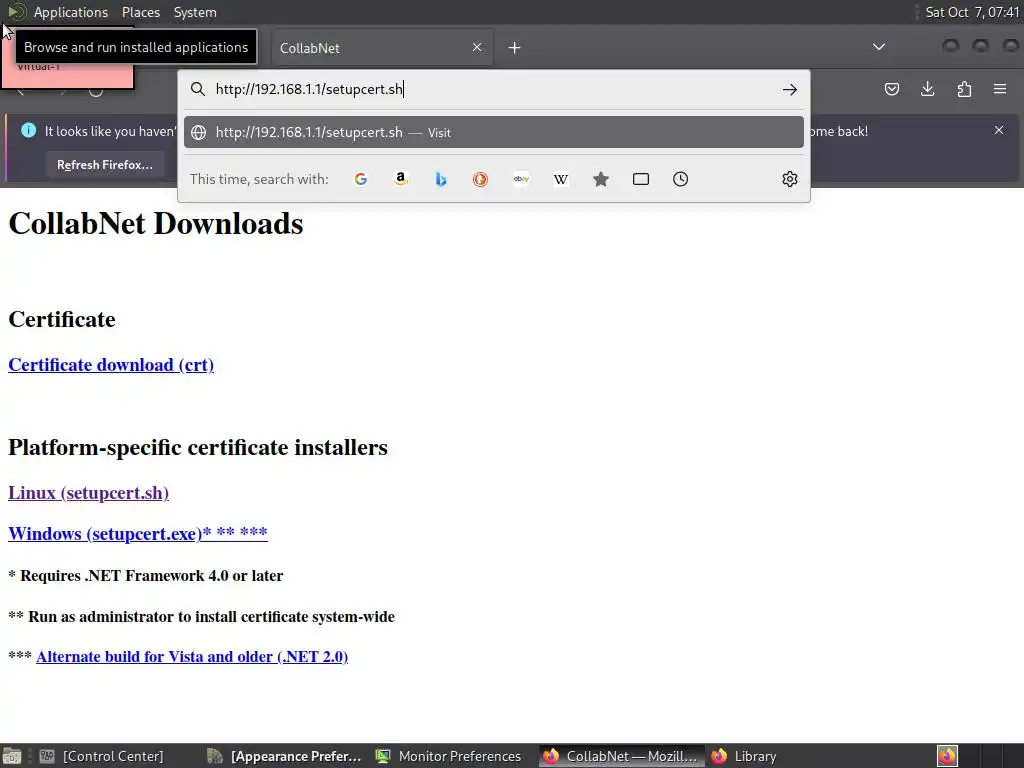Open Windows (setupcert.exe) link
The image size is (1024, 768).
pyautogui.click(x=138, y=534)
